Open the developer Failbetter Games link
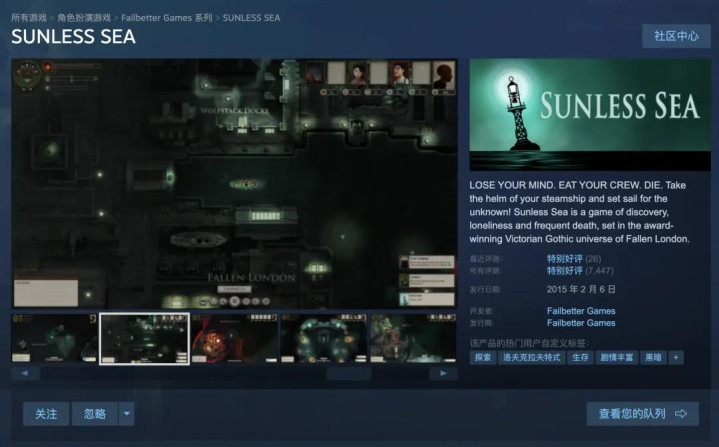The height and width of the screenshot is (447, 719). (x=581, y=311)
